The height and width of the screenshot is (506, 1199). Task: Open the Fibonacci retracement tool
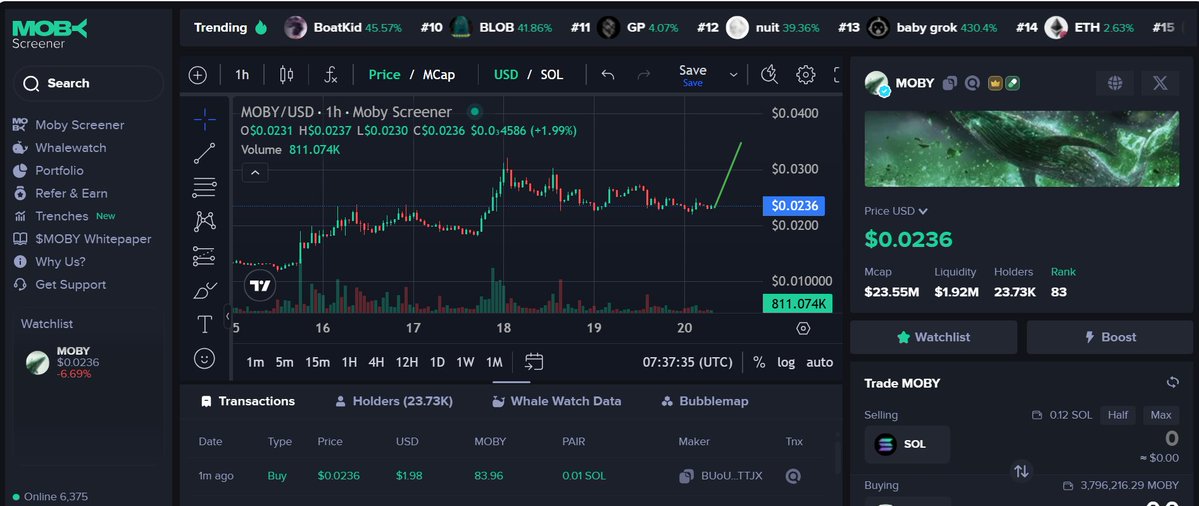point(204,187)
